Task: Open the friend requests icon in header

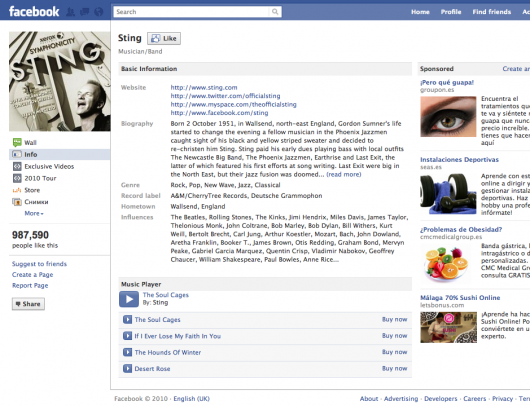Action: [x=71, y=12]
